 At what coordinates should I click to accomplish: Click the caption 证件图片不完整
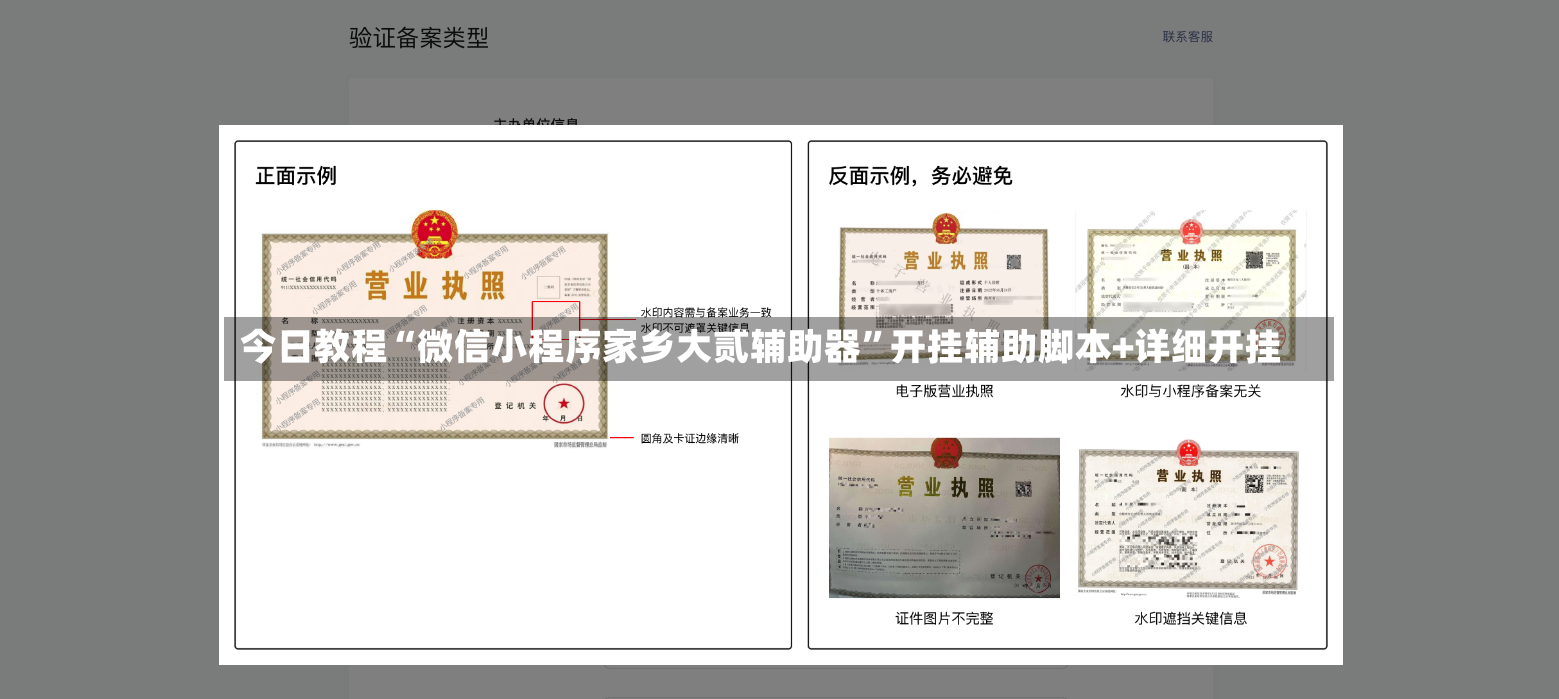(x=944, y=619)
